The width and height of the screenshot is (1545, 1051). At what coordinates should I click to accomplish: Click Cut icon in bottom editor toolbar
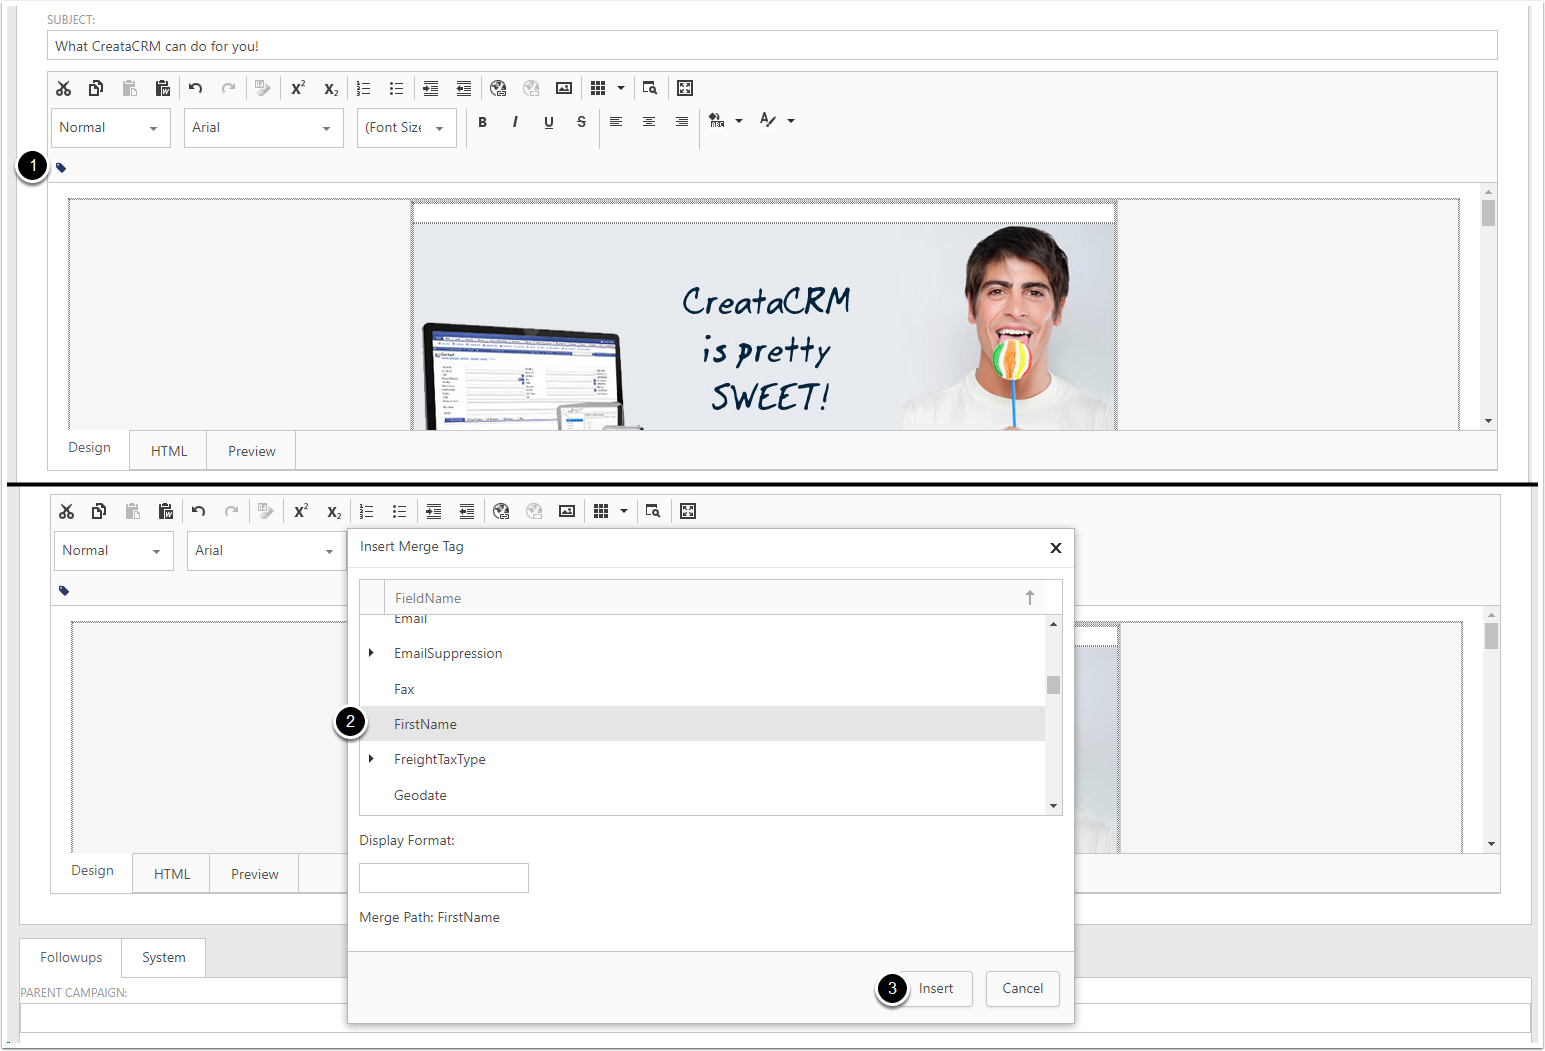tap(67, 511)
